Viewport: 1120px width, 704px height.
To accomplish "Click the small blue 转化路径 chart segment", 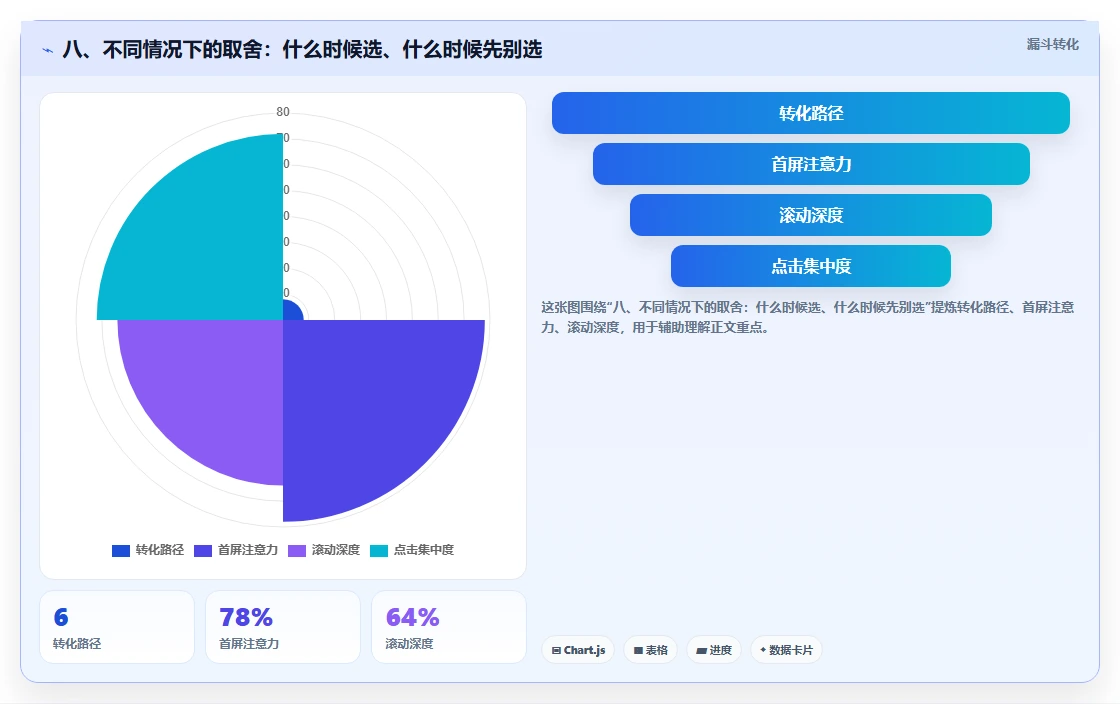I will pyautogui.click(x=291, y=311).
